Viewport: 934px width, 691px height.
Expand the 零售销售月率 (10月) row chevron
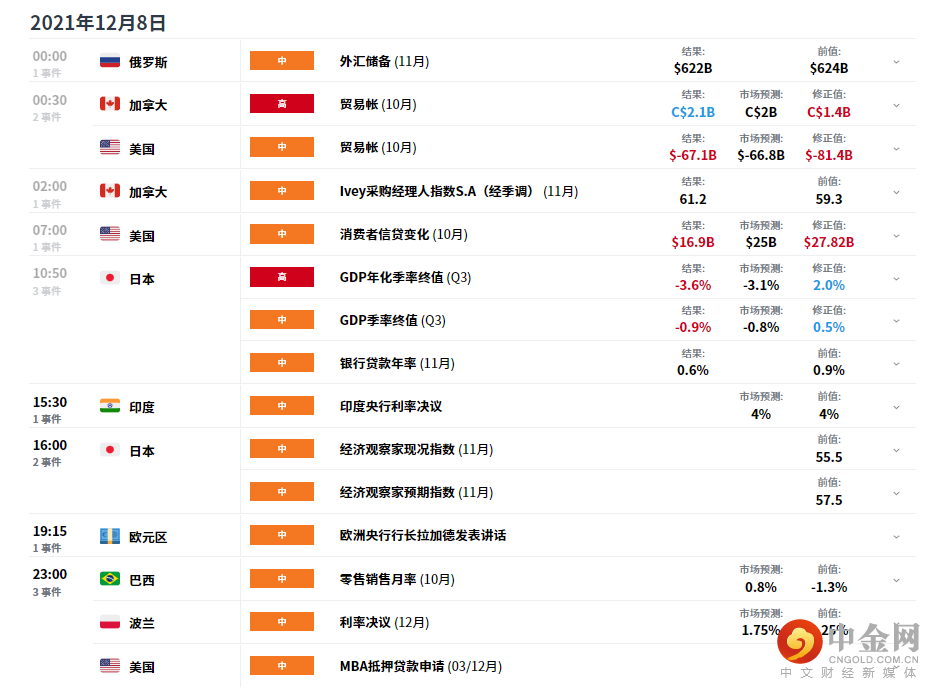pos(896,580)
